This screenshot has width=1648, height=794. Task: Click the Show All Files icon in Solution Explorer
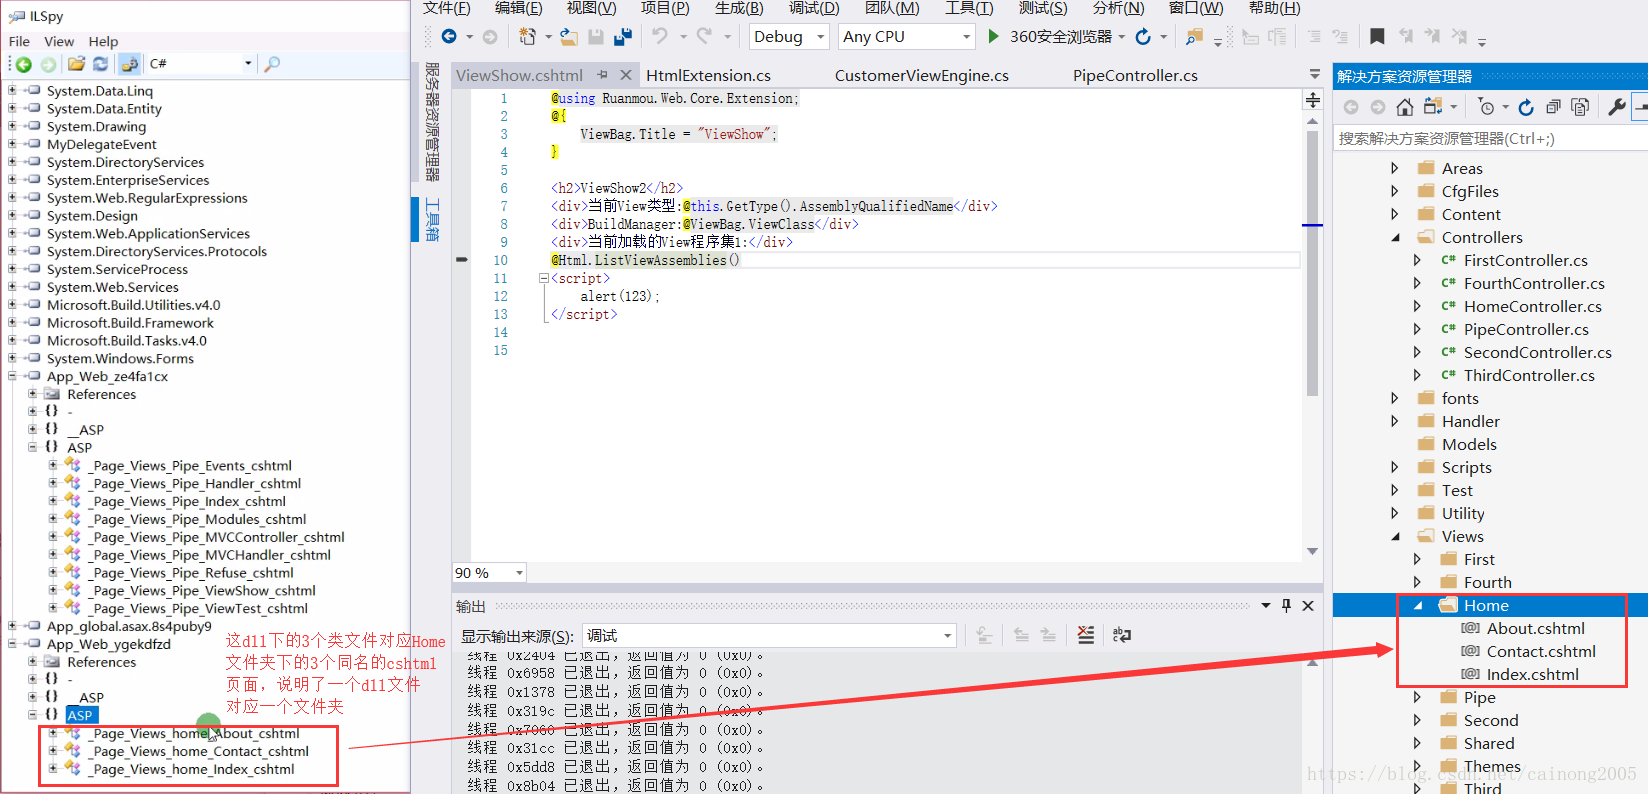coord(1580,107)
